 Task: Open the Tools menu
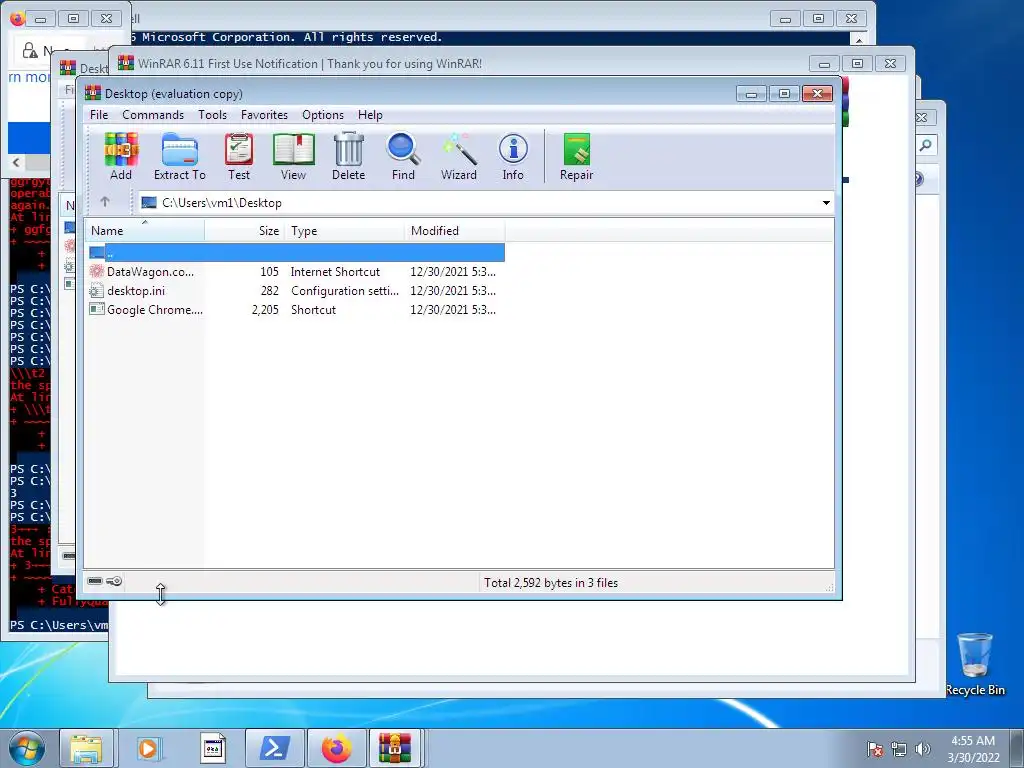(x=212, y=115)
